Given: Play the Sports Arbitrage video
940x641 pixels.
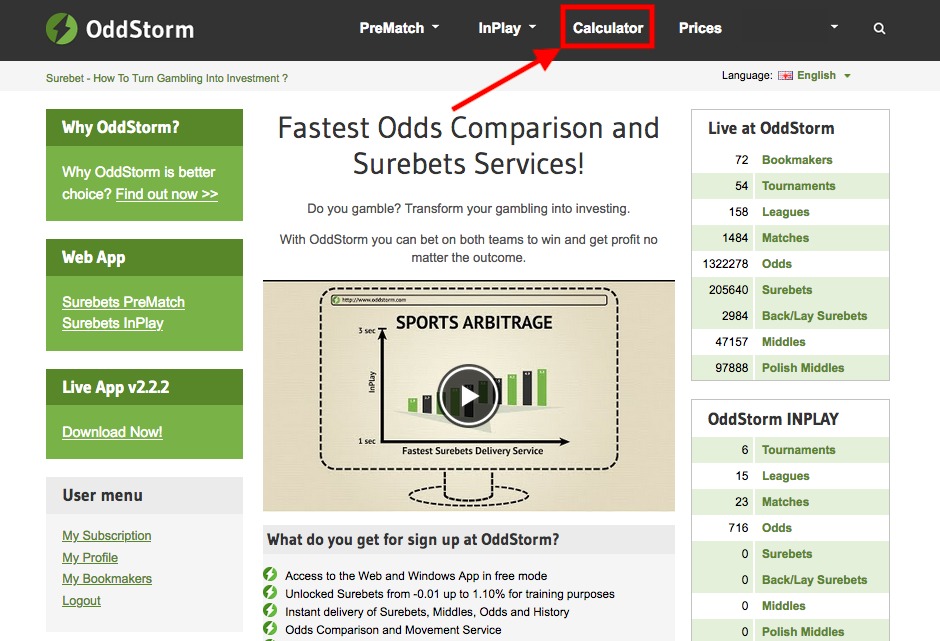Looking at the screenshot, I should pos(468,395).
